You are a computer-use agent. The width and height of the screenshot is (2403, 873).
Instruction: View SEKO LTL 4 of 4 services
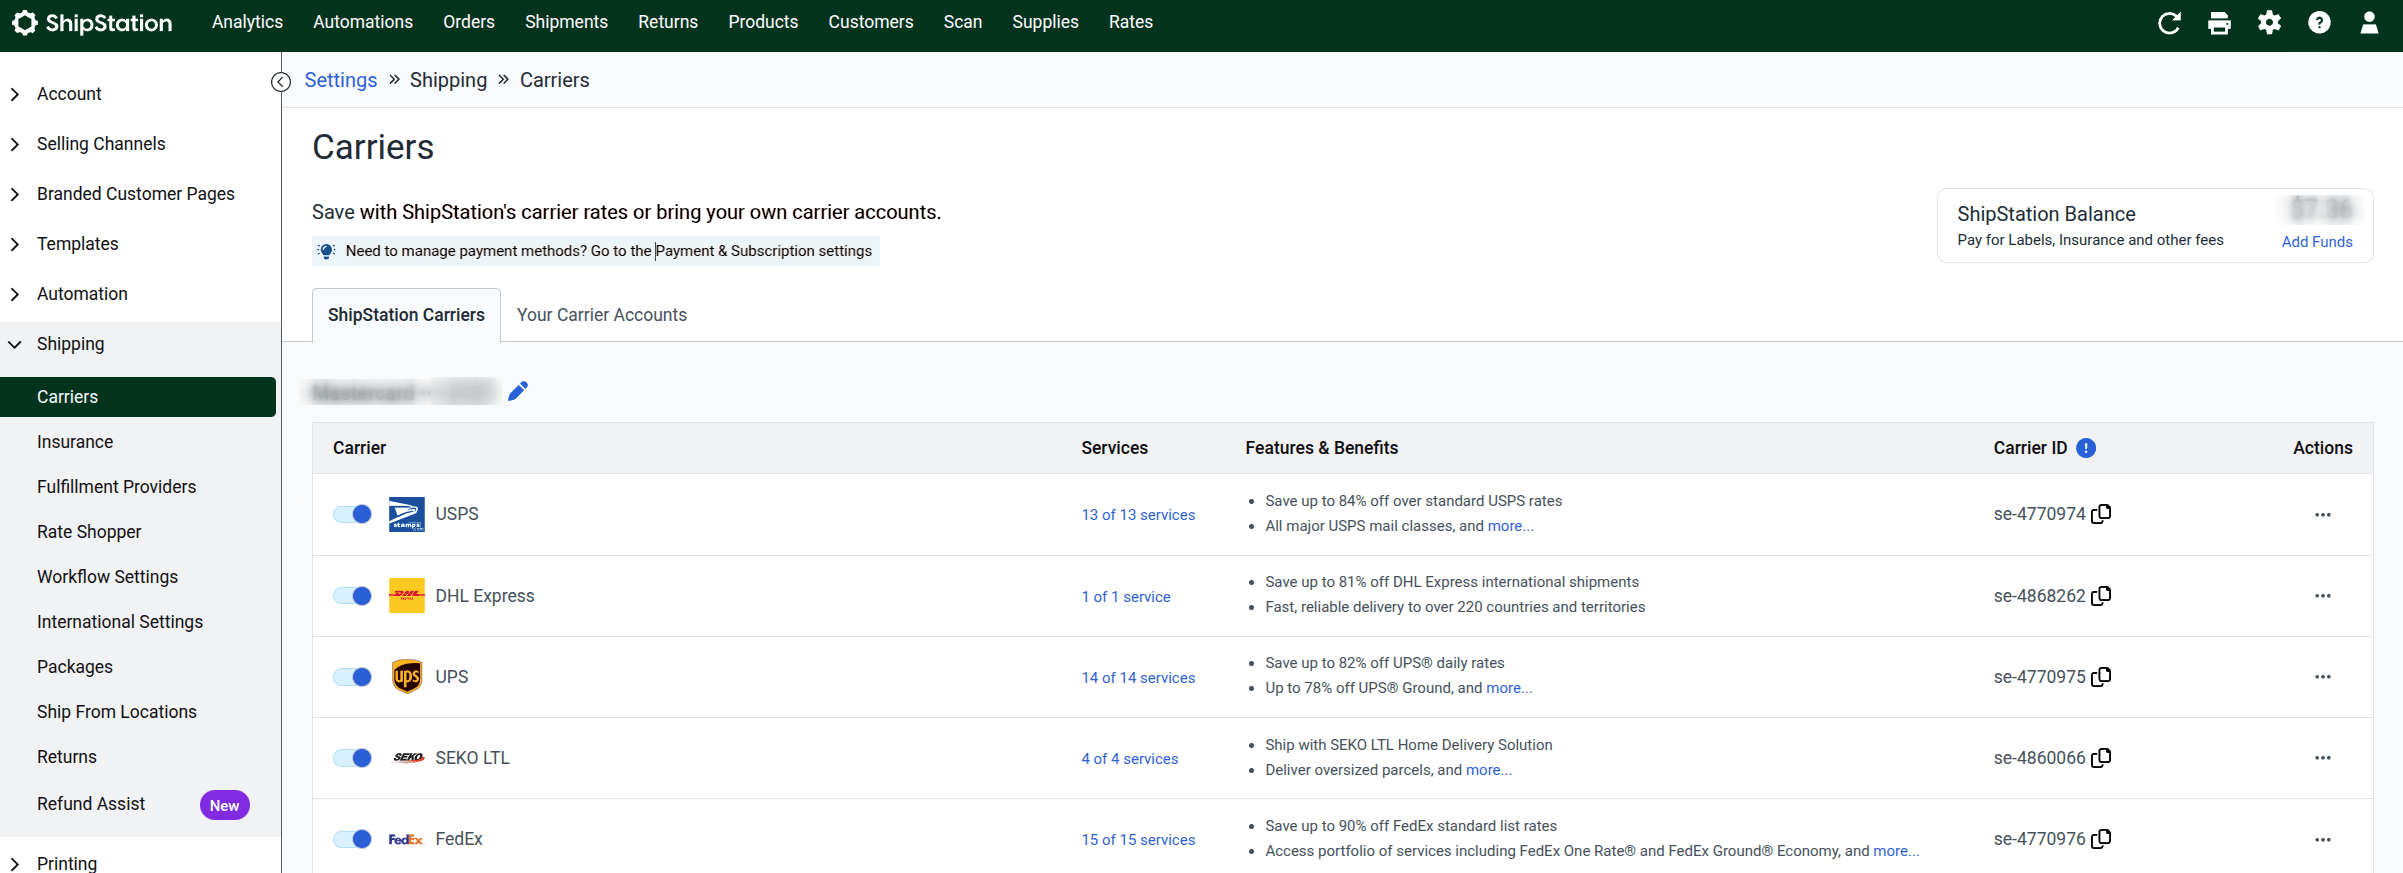click(x=1130, y=759)
